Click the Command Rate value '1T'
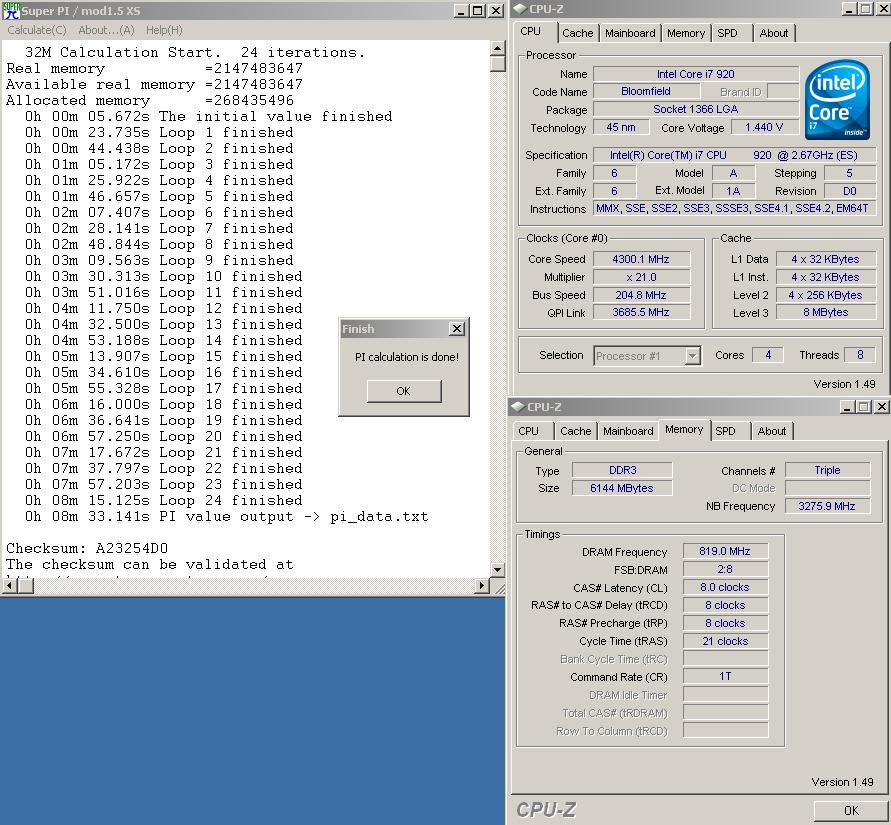This screenshot has height=825, width=891. click(x=725, y=677)
